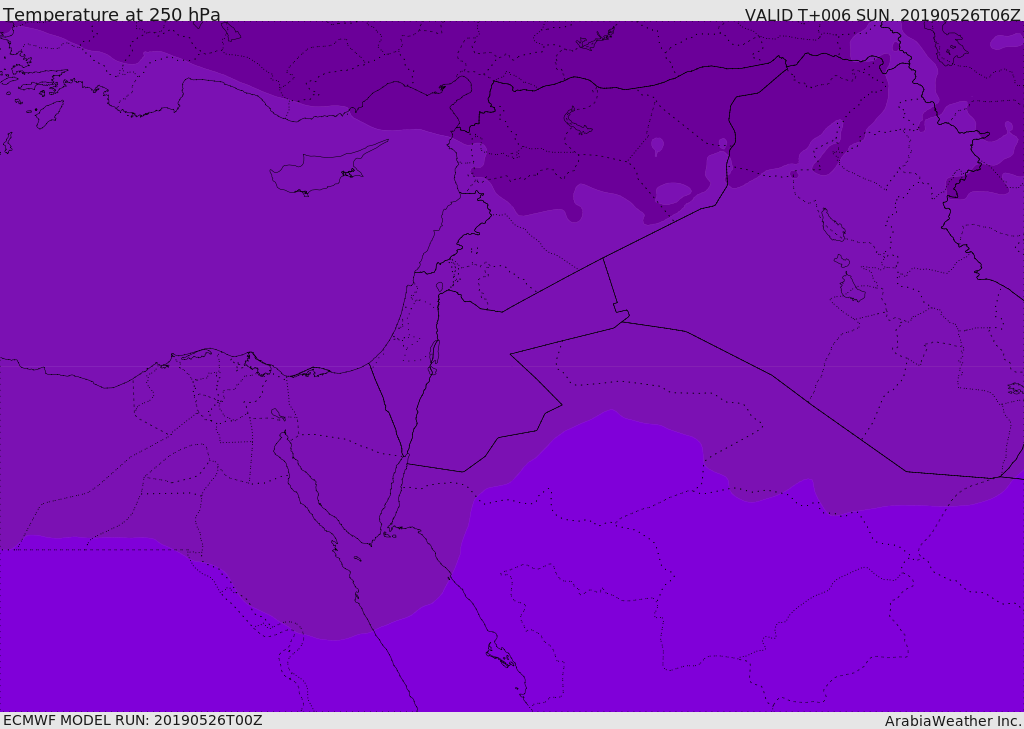Click the island of Cyprus on the map
Screen dimensions: 1024x729
(329, 168)
